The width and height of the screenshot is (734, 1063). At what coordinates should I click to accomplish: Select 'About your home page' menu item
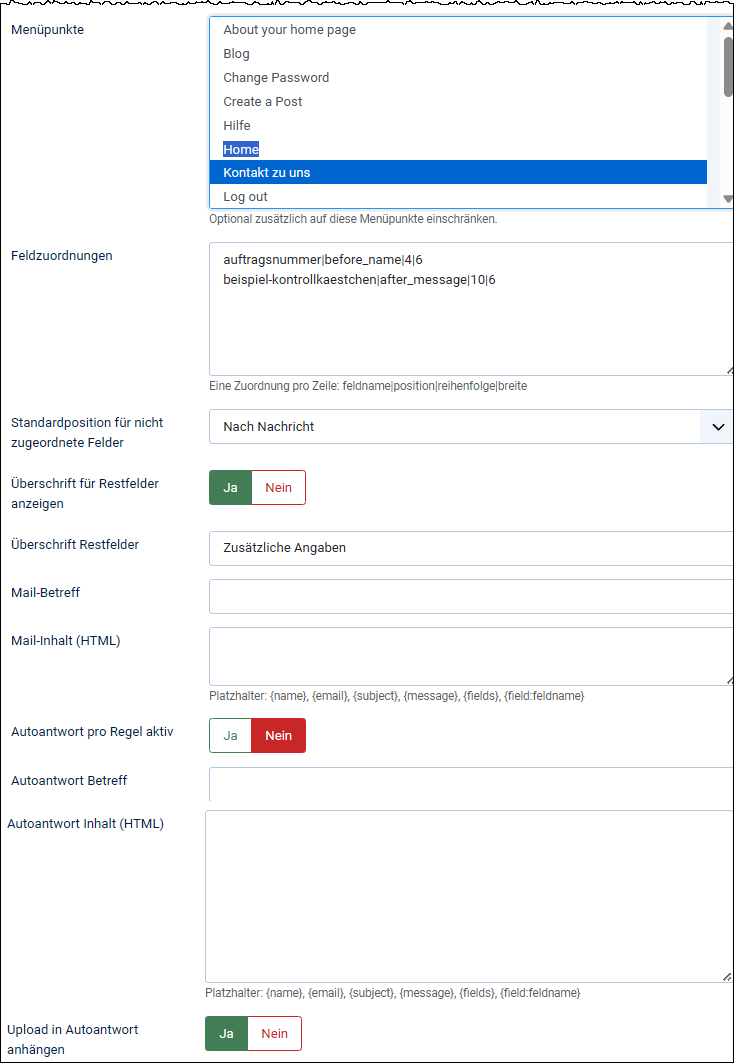pyautogui.click(x=290, y=30)
